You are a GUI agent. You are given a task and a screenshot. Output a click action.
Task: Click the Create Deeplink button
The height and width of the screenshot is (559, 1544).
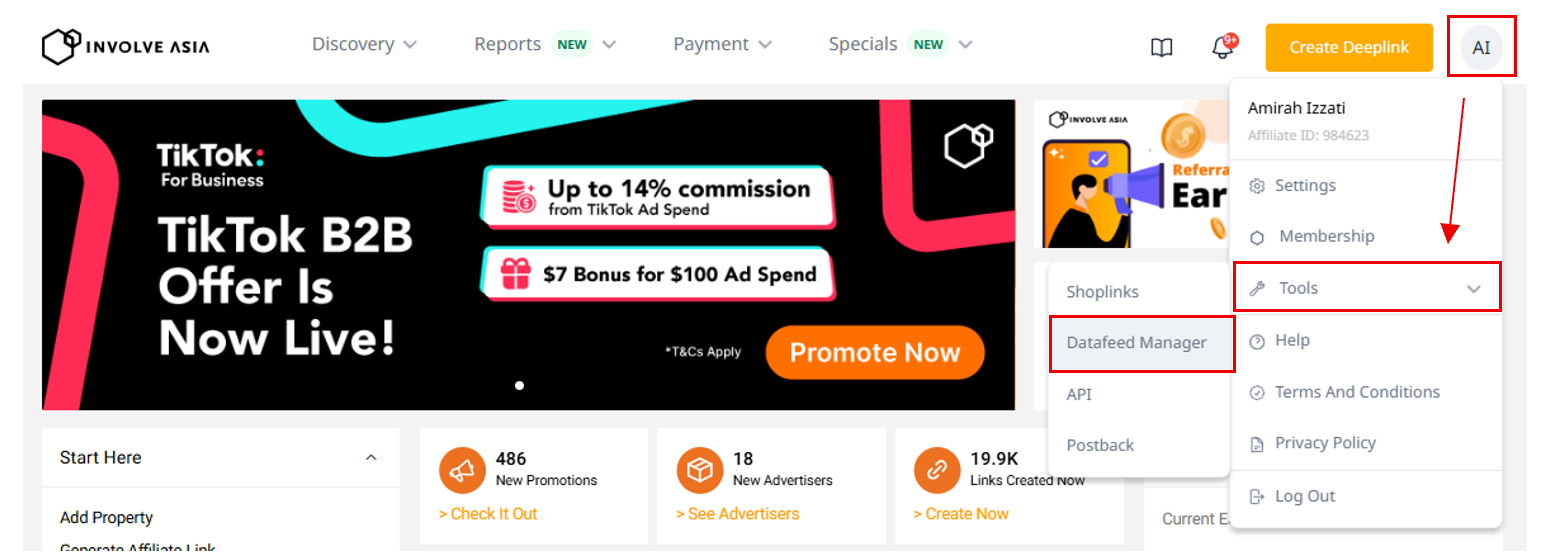coord(1348,48)
